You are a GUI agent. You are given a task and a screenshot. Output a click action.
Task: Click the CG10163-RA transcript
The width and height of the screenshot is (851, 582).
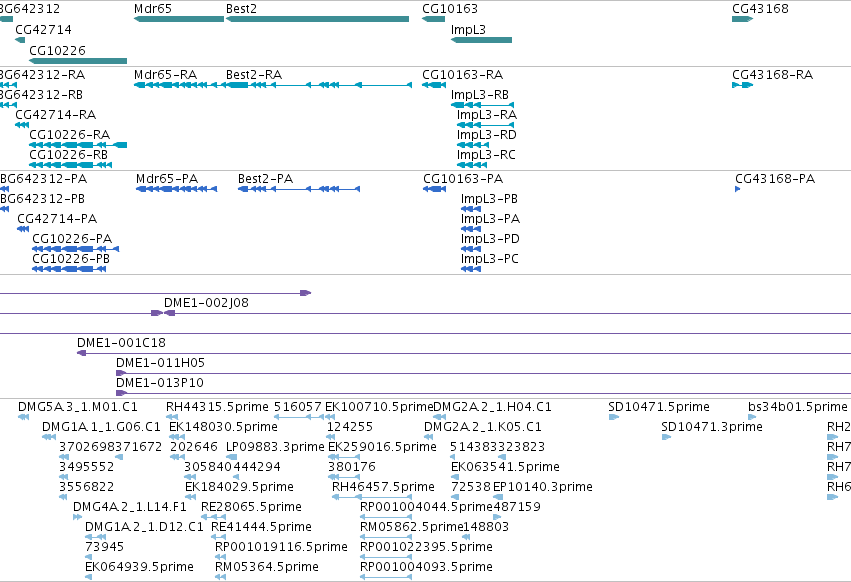(434, 85)
